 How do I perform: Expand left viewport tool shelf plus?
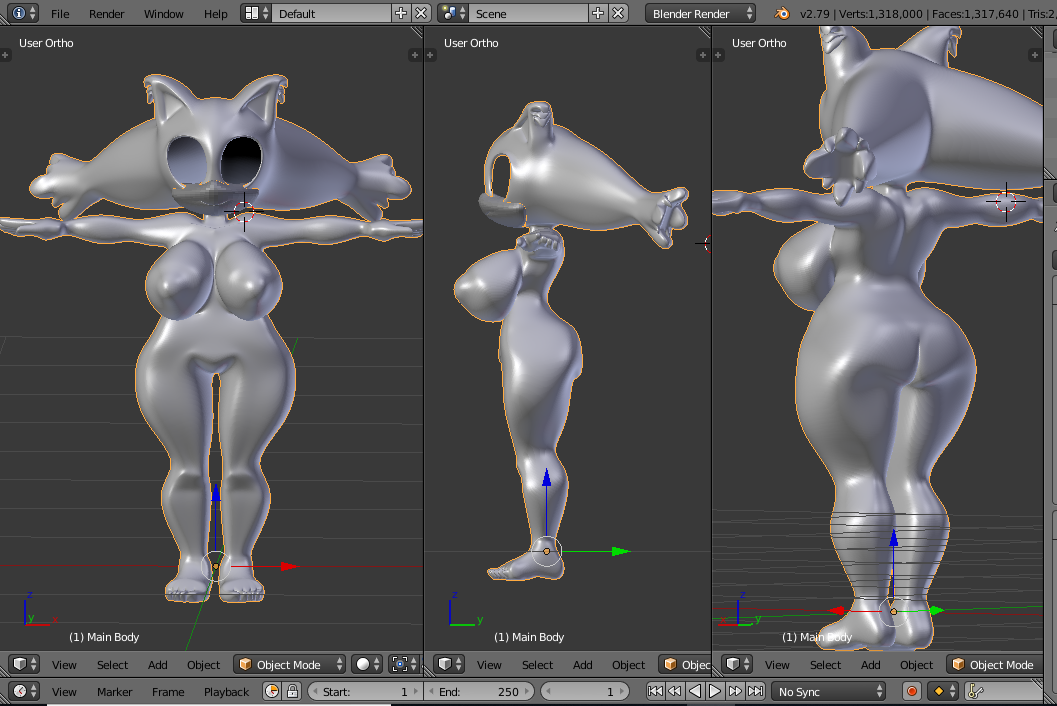5,55
